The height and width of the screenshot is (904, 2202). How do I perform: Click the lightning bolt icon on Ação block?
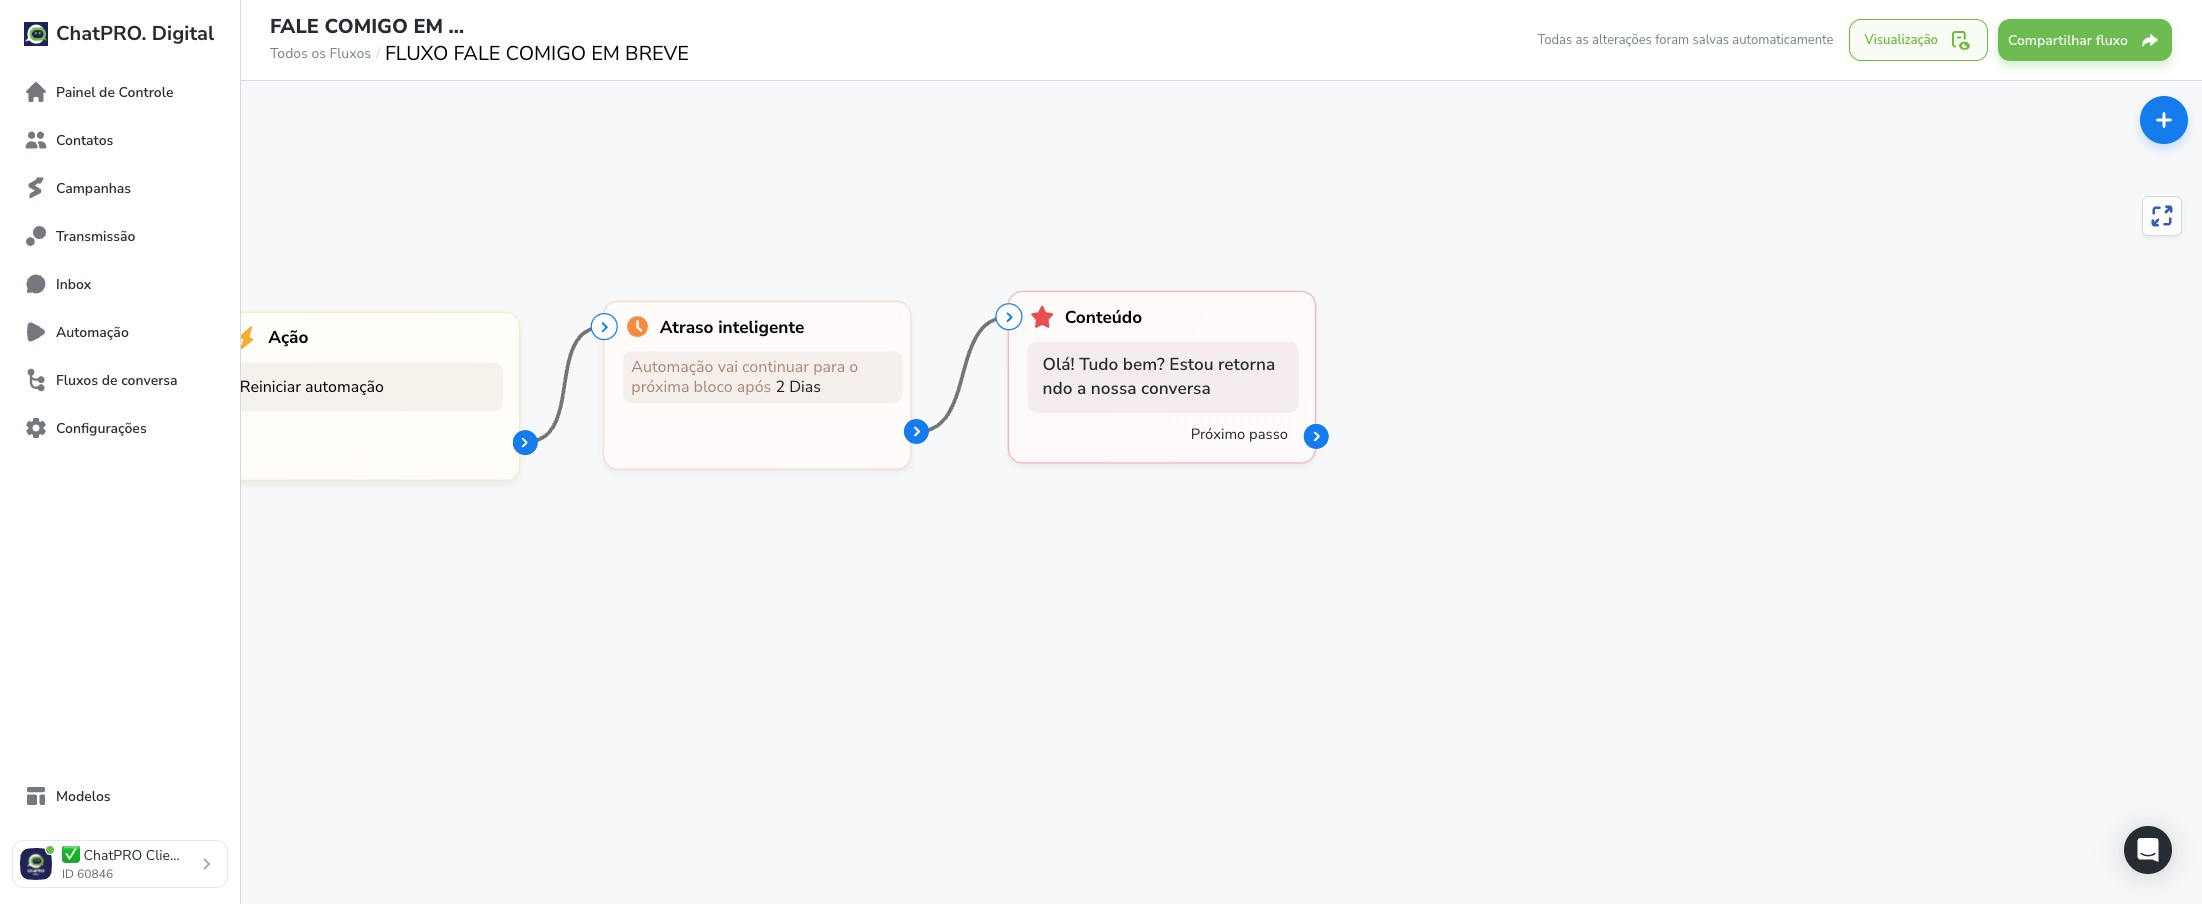point(246,337)
